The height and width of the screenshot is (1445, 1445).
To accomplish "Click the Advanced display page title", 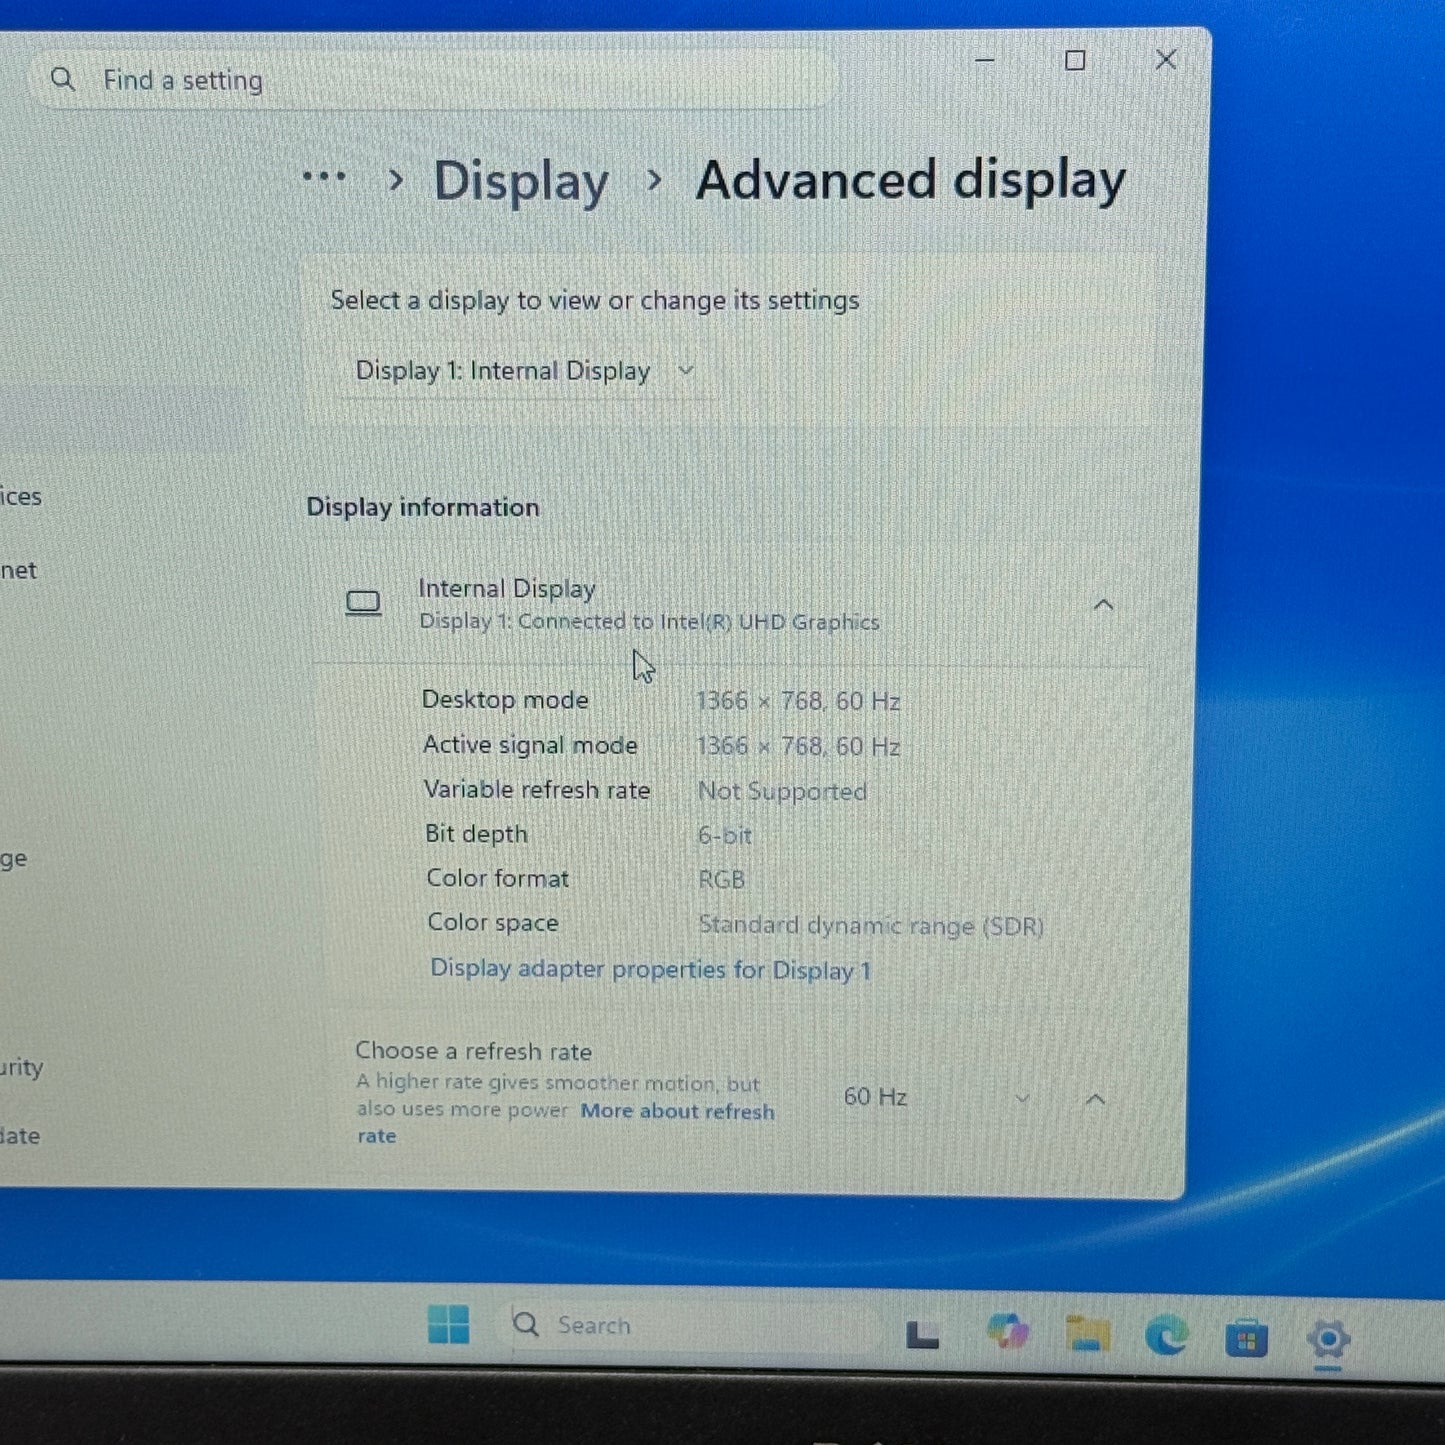I will click(x=911, y=181).
